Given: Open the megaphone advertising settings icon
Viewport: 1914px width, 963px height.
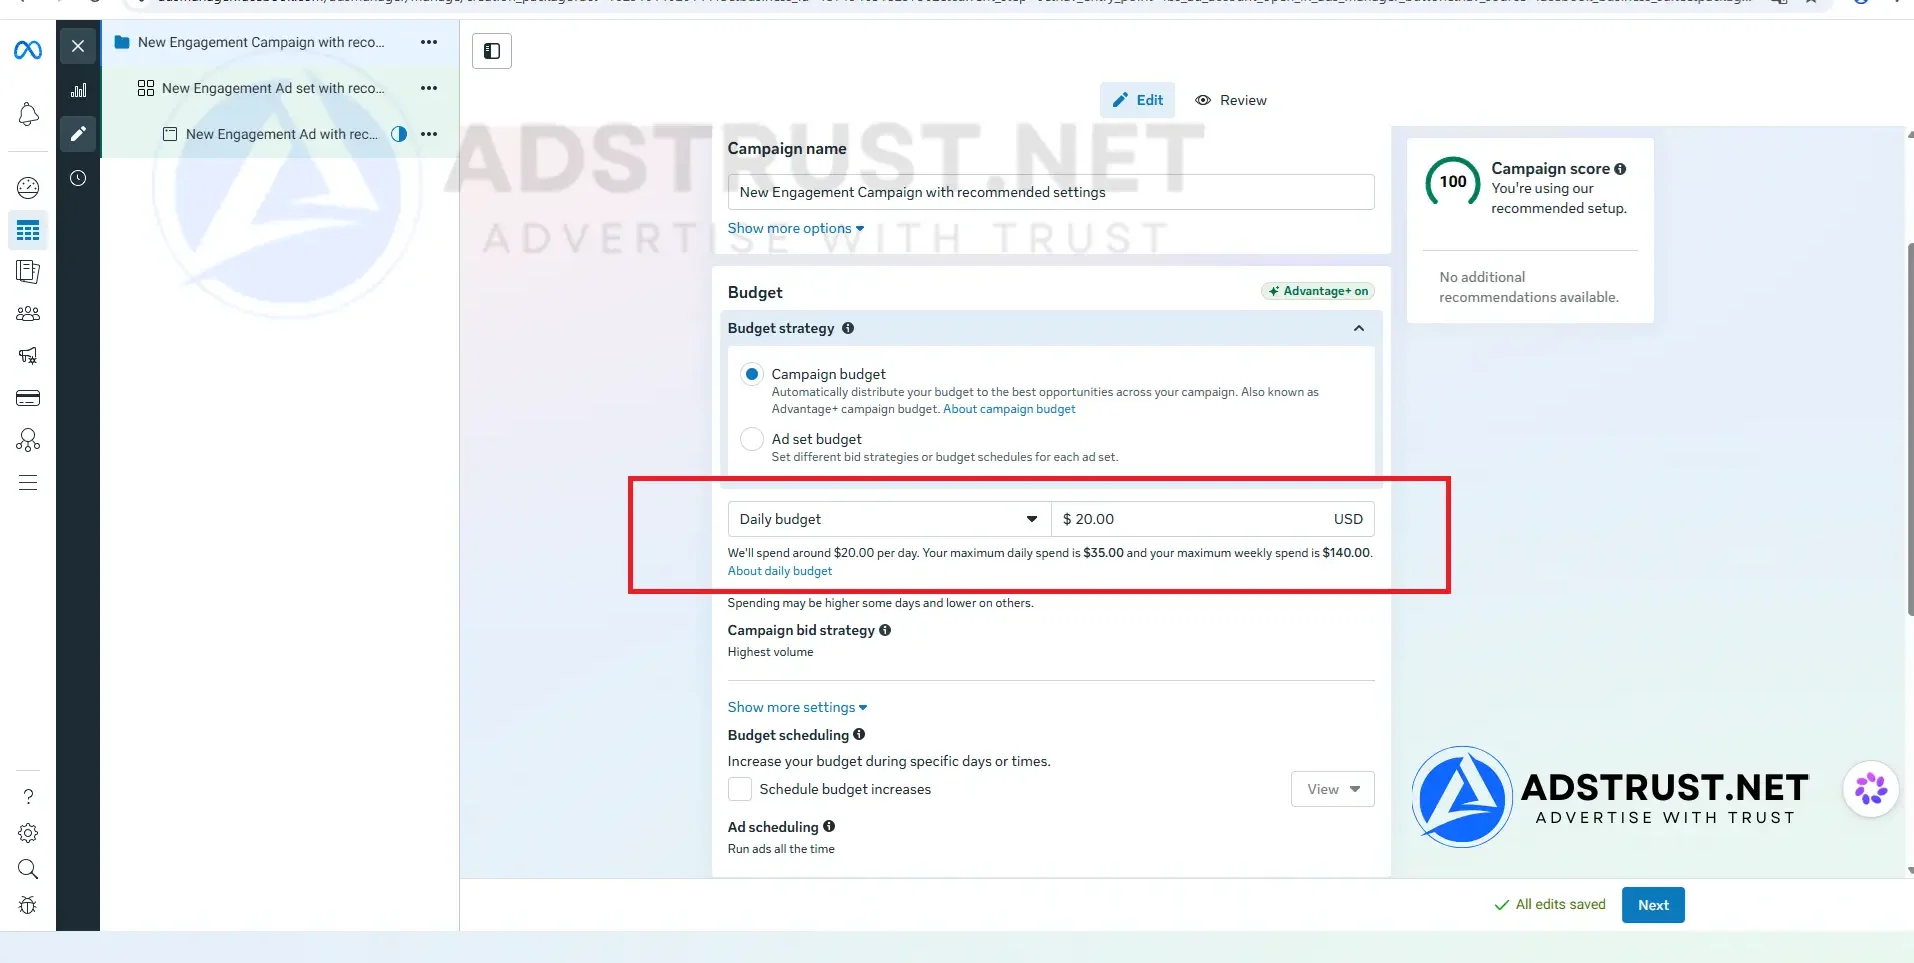Looking at the screenshot, I should click(x=28, y=356).
